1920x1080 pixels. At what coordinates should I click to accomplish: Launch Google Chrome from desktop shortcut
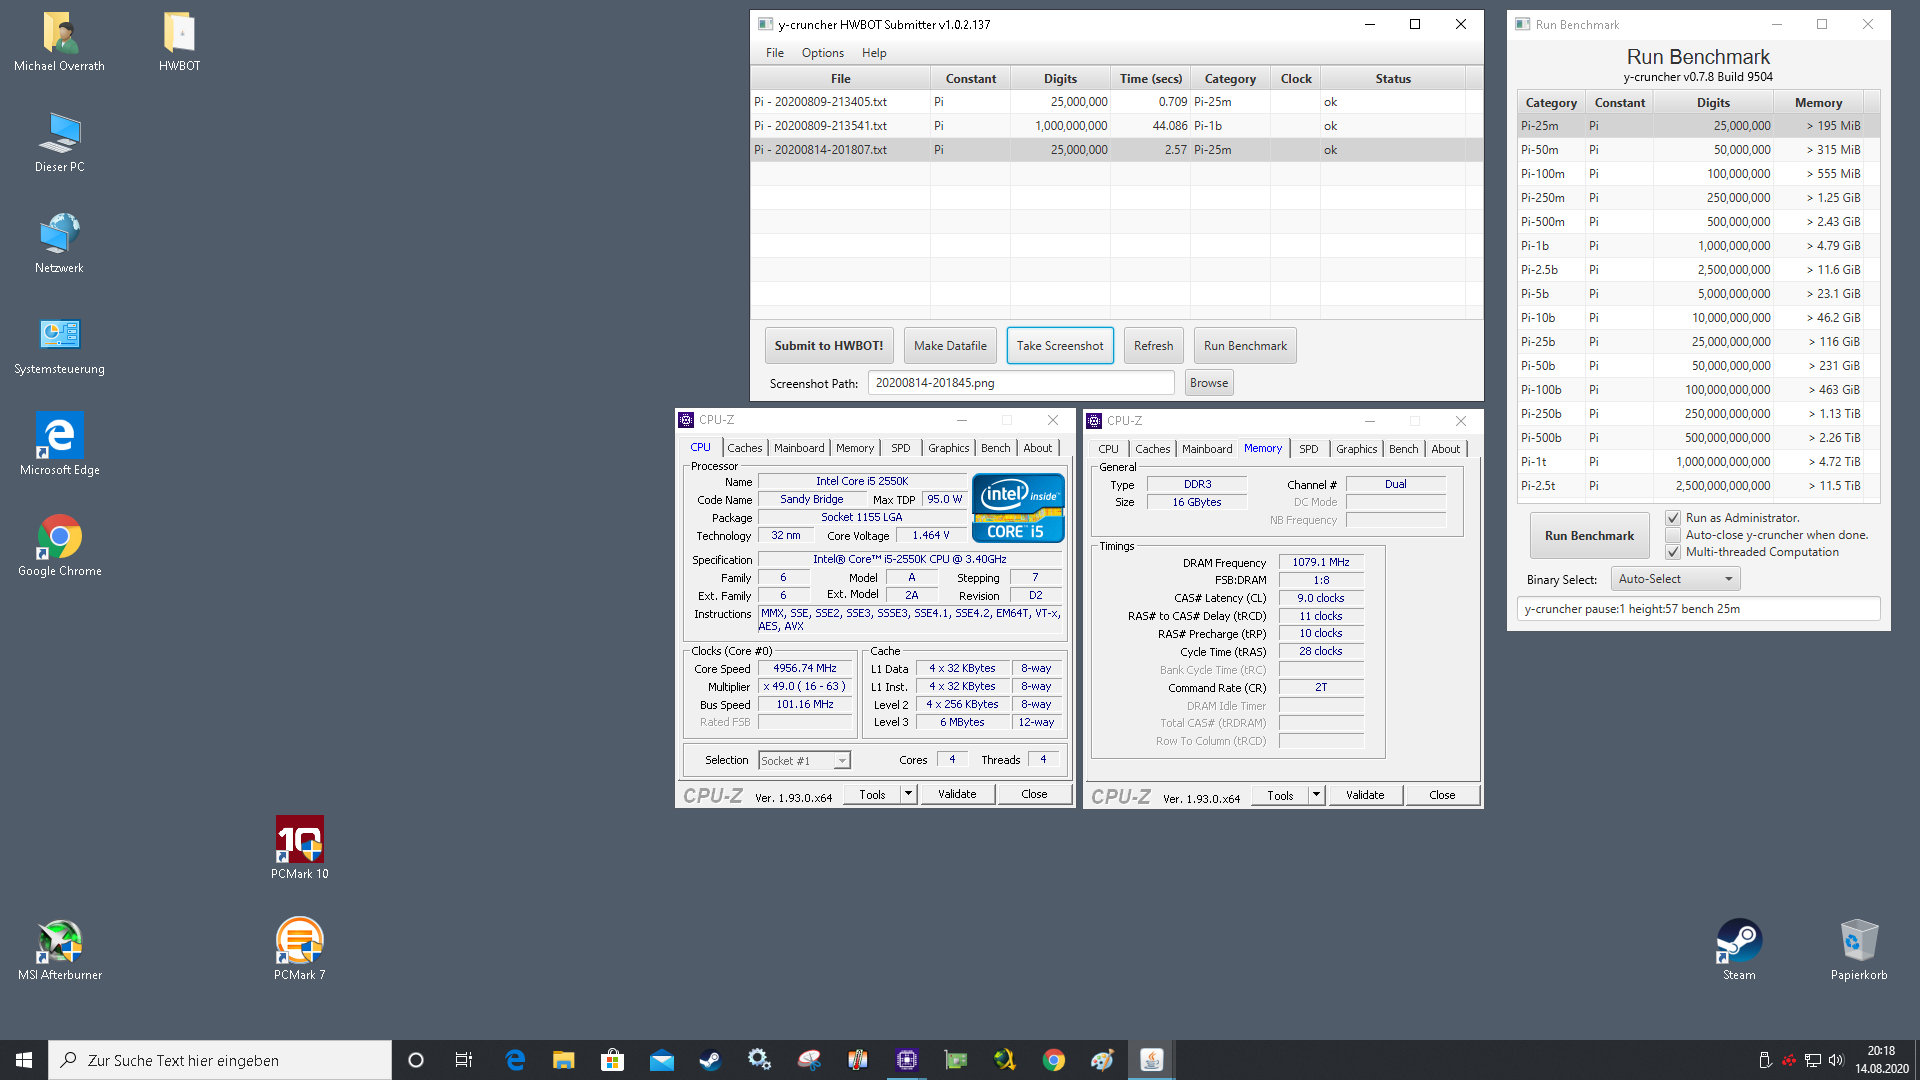tap(59, 546)
